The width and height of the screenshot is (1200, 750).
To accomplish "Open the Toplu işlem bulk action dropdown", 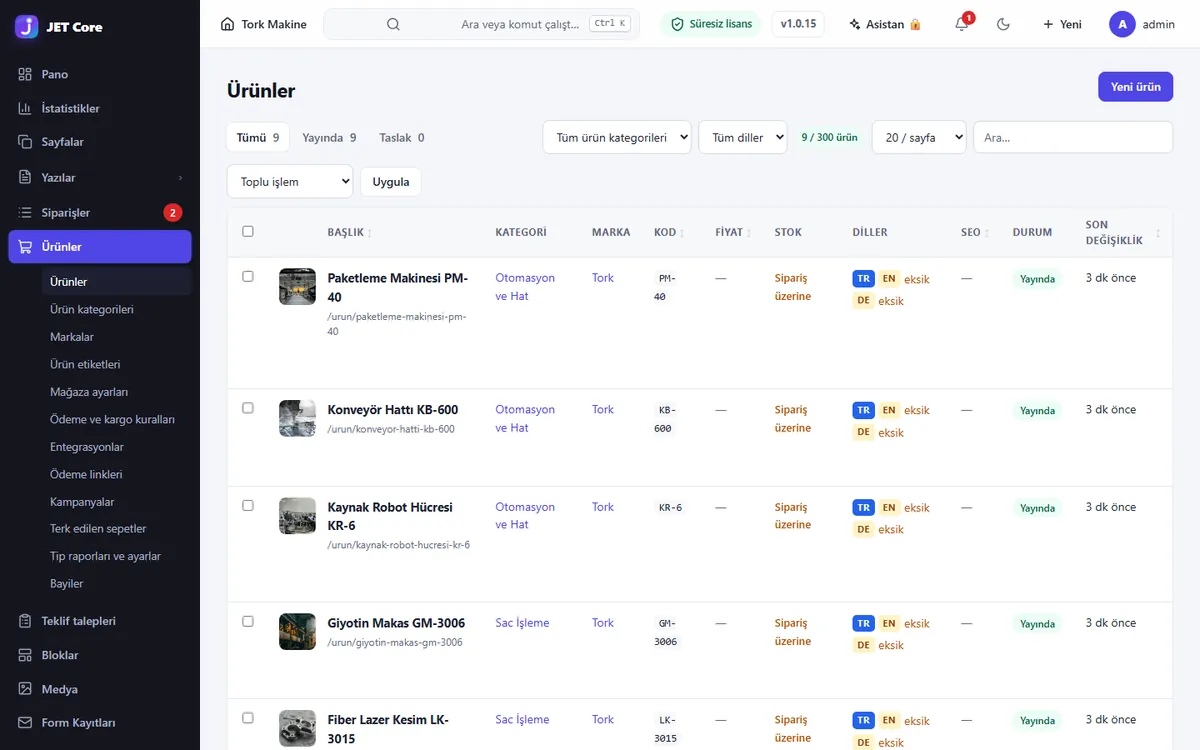I will (290, 181).
